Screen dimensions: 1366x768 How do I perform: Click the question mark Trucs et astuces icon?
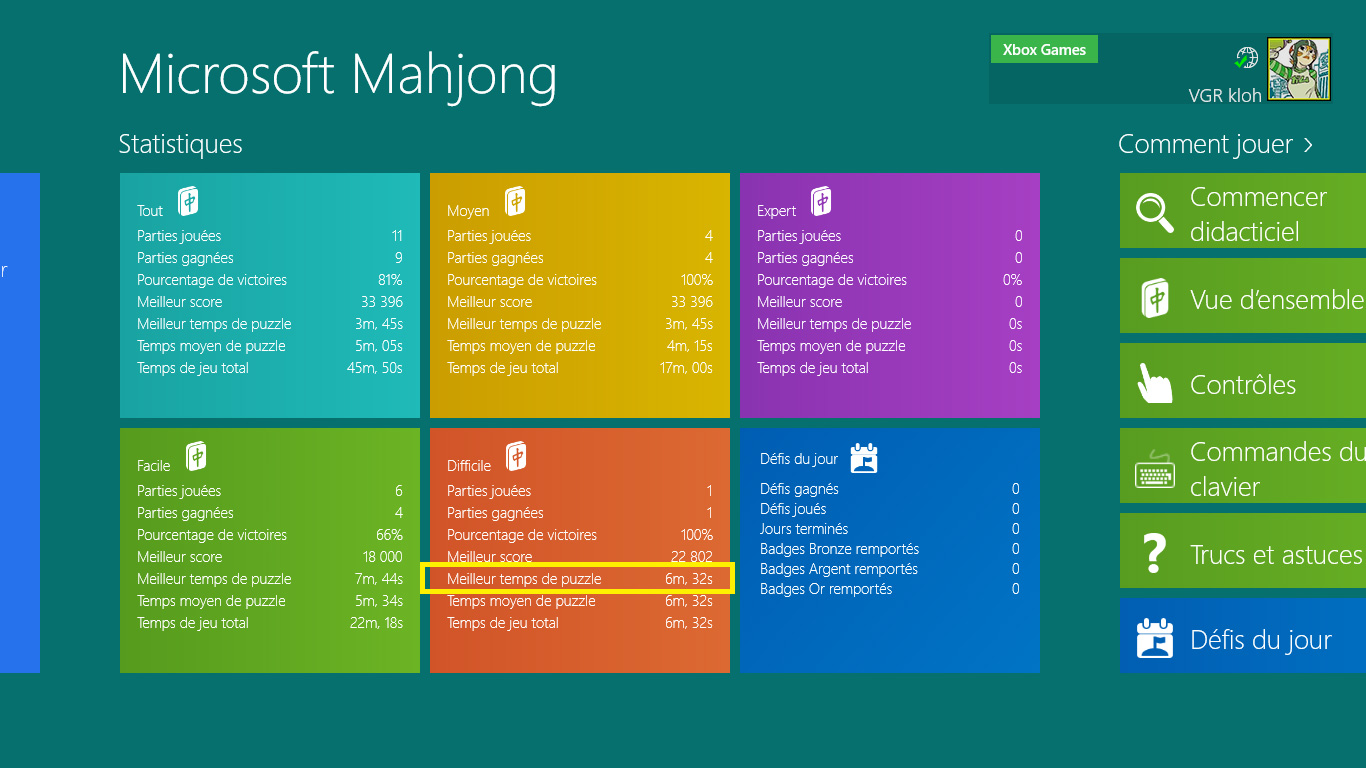tap(1154, 553)
